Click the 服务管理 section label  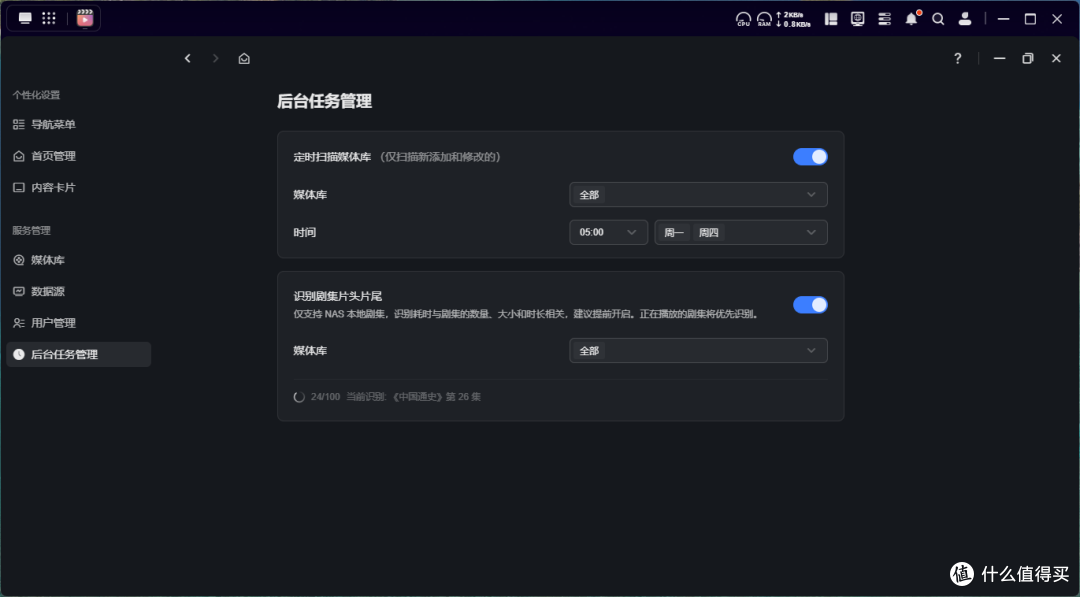[31, 231]
